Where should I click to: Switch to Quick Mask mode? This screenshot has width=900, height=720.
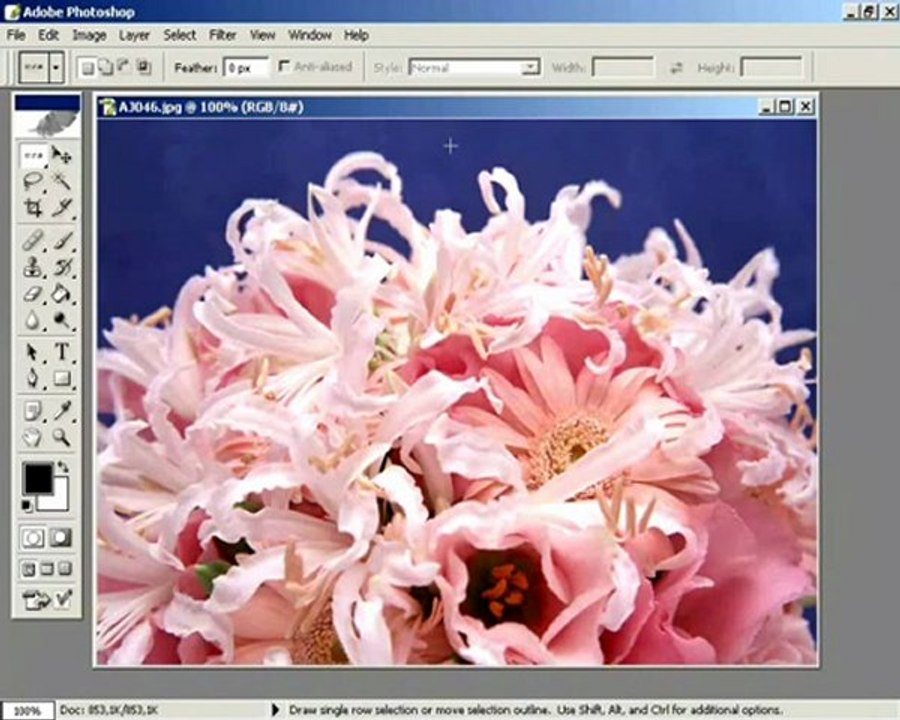[61, 538]
